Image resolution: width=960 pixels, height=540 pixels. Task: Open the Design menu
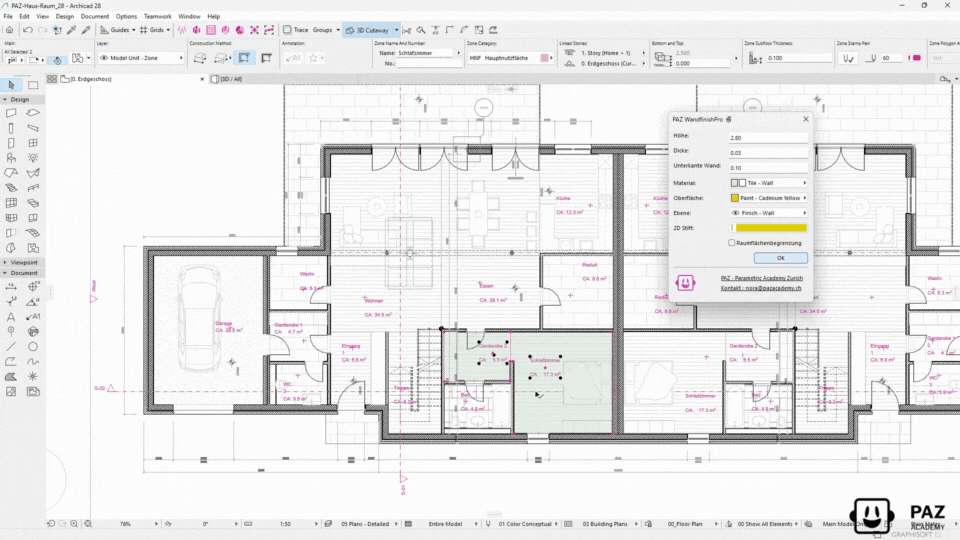click(x=64, y=17)
